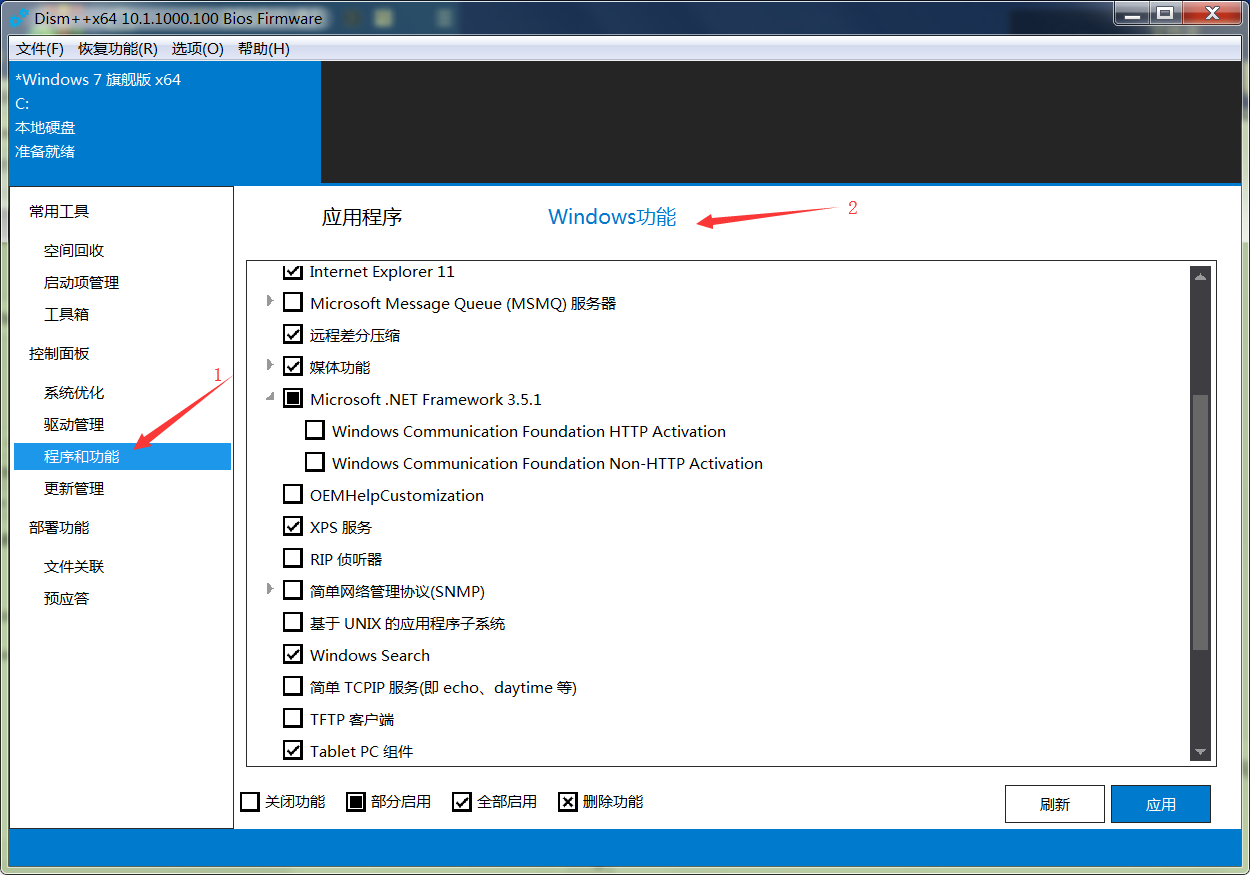
Task: Check 简单网络管理协议(SNMP) checkbox
Action: (x=293, y=591)
